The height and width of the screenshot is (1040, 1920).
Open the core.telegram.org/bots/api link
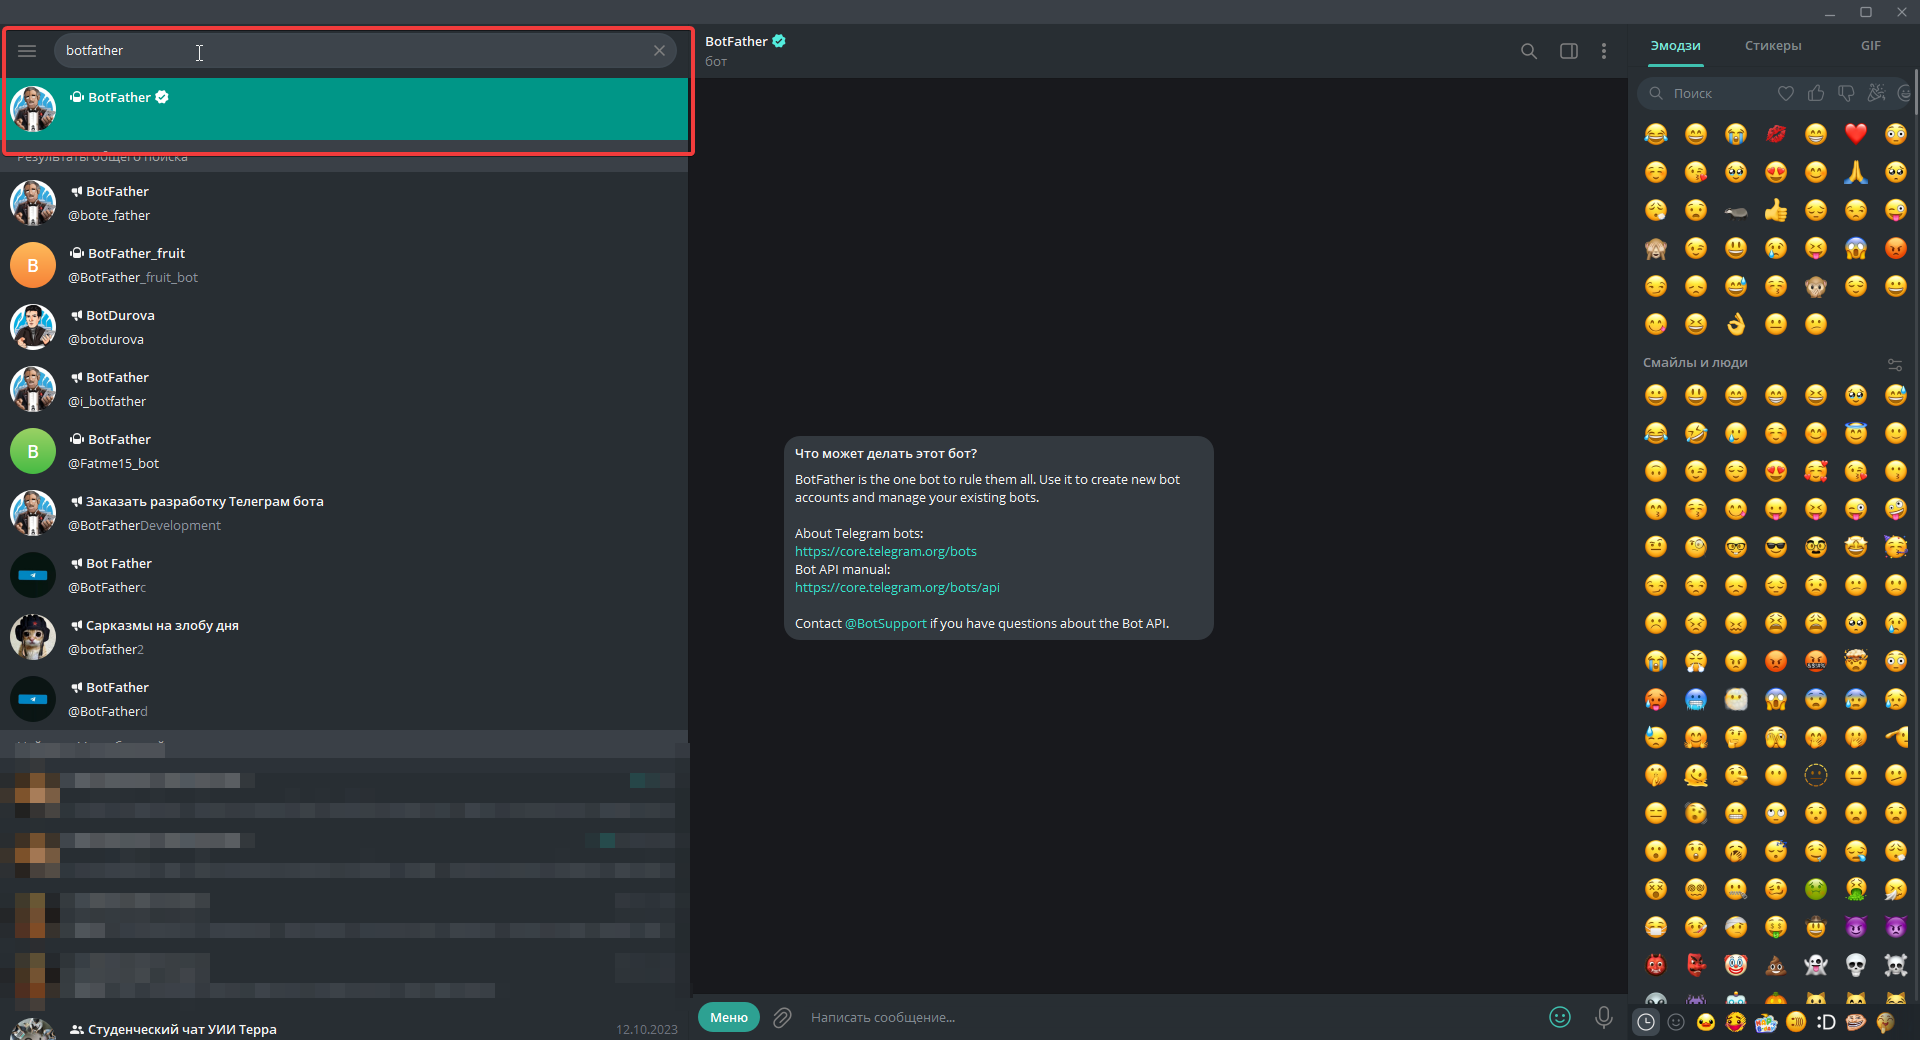coord(897,588)
